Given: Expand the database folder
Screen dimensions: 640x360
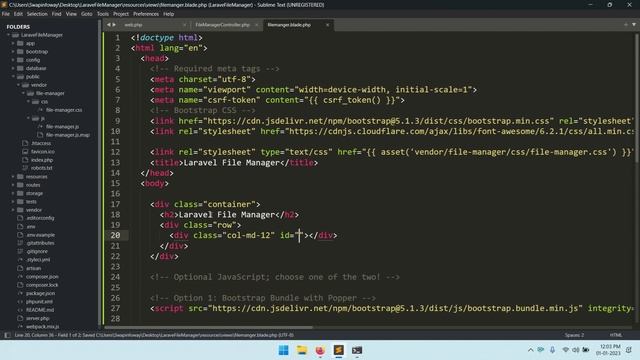Looking at the screenshot, I should pyautogui.click(x=13, y=68).
